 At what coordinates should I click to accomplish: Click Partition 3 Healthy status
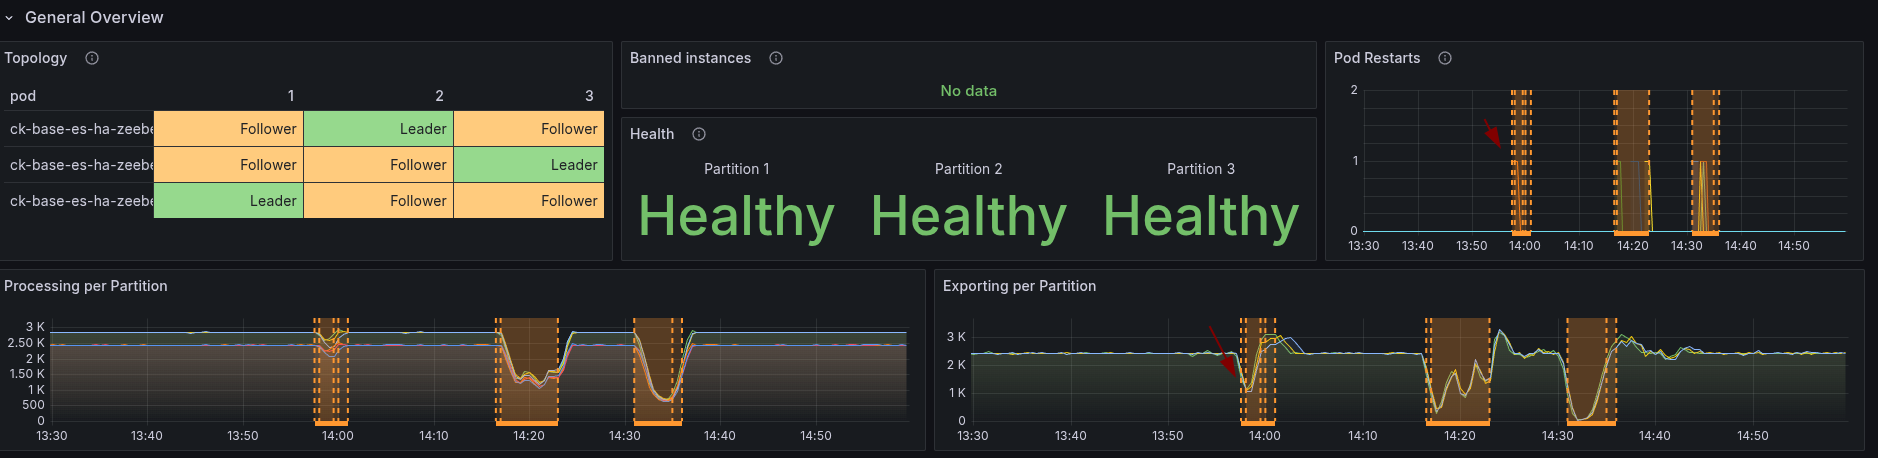click(x=1201, y=217)
